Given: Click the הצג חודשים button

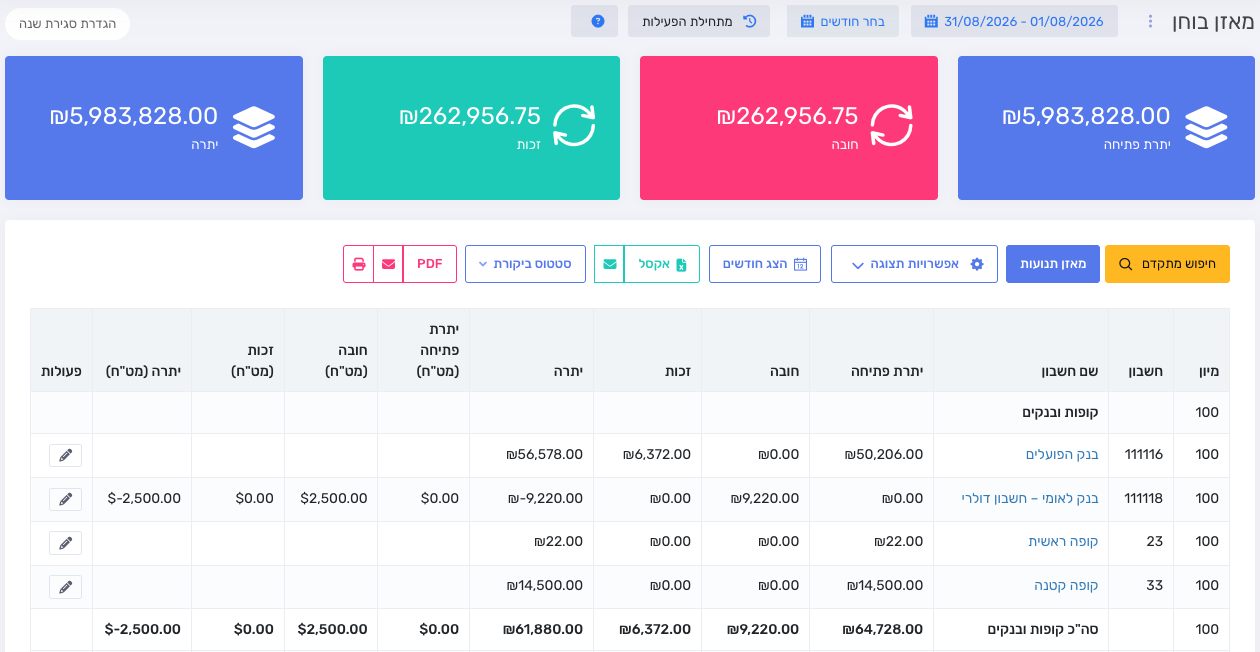Looking at the screenshot, I should (x=765, y=264).
